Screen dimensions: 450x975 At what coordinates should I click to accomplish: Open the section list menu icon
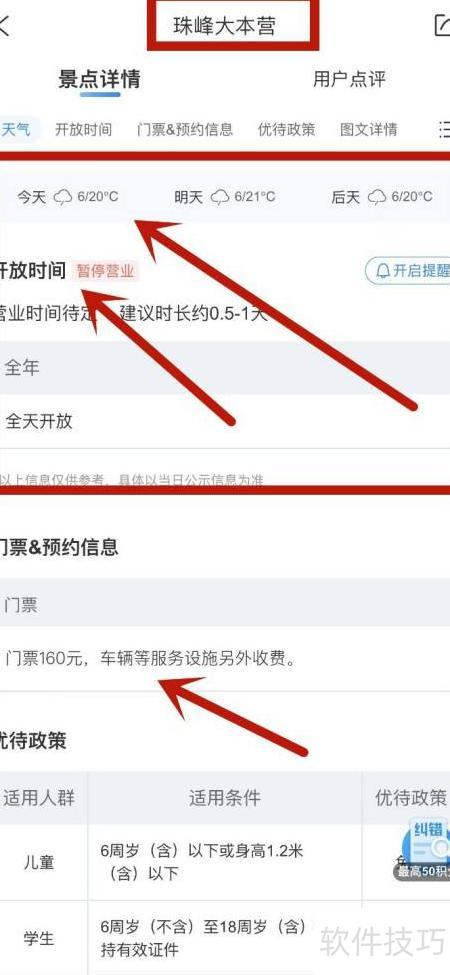pos(444,129)
